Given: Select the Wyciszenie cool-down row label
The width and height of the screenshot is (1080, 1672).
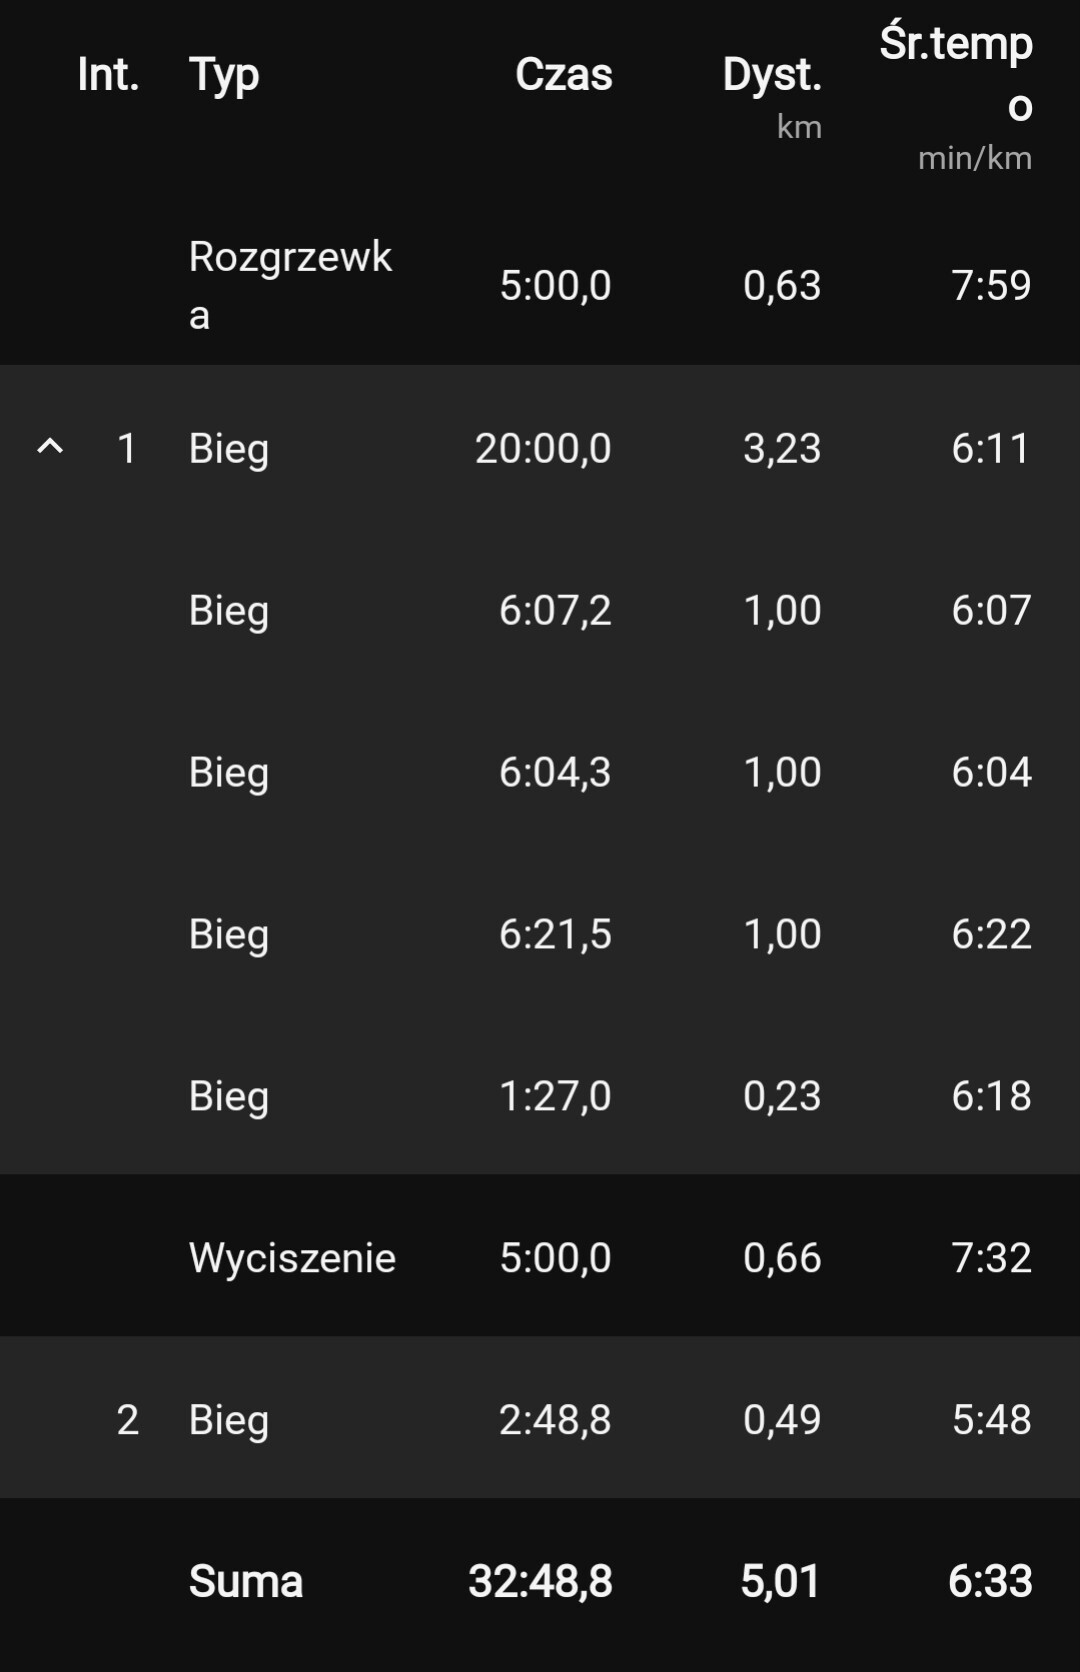Looking at the screenshot, I should [x=292, y=1258].
